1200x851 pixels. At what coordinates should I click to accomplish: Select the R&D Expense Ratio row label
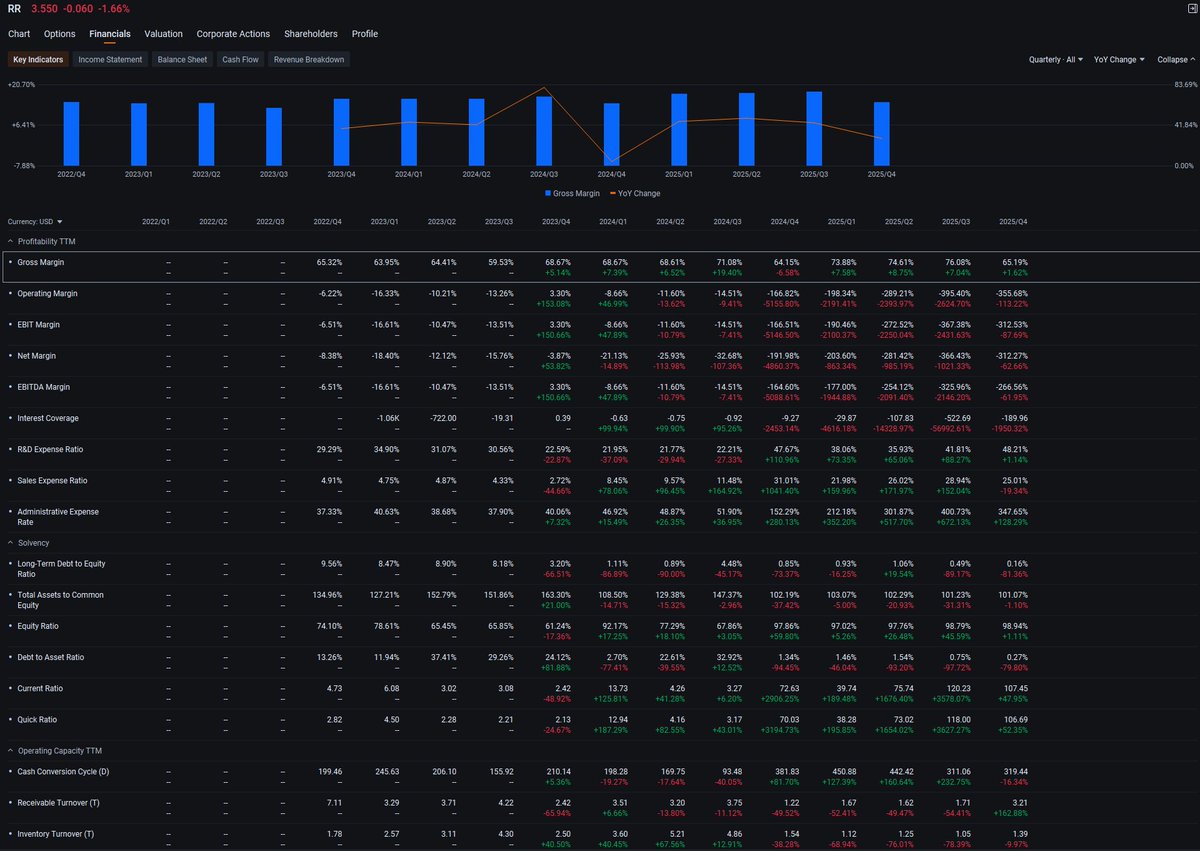point(52,449)
